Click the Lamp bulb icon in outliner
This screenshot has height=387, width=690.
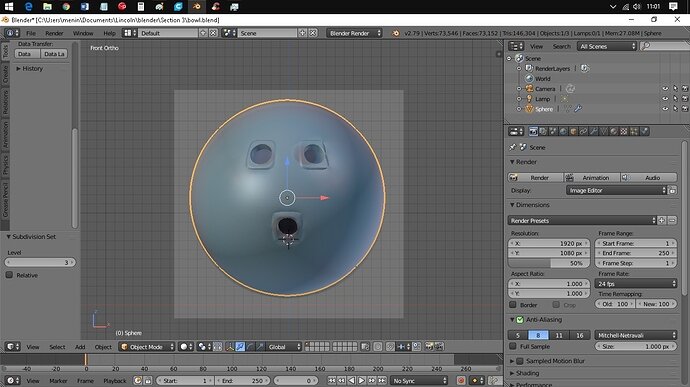(529, 99)
